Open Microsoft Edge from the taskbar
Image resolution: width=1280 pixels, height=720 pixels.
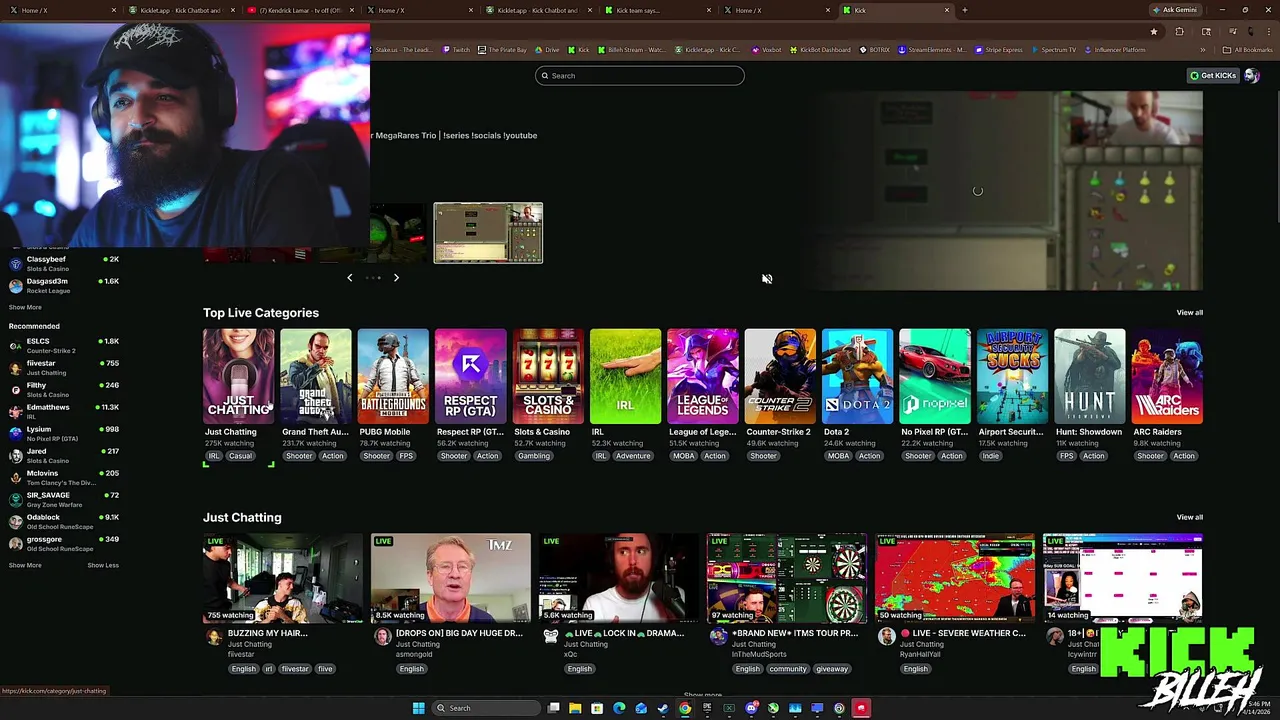coord(619,708)
